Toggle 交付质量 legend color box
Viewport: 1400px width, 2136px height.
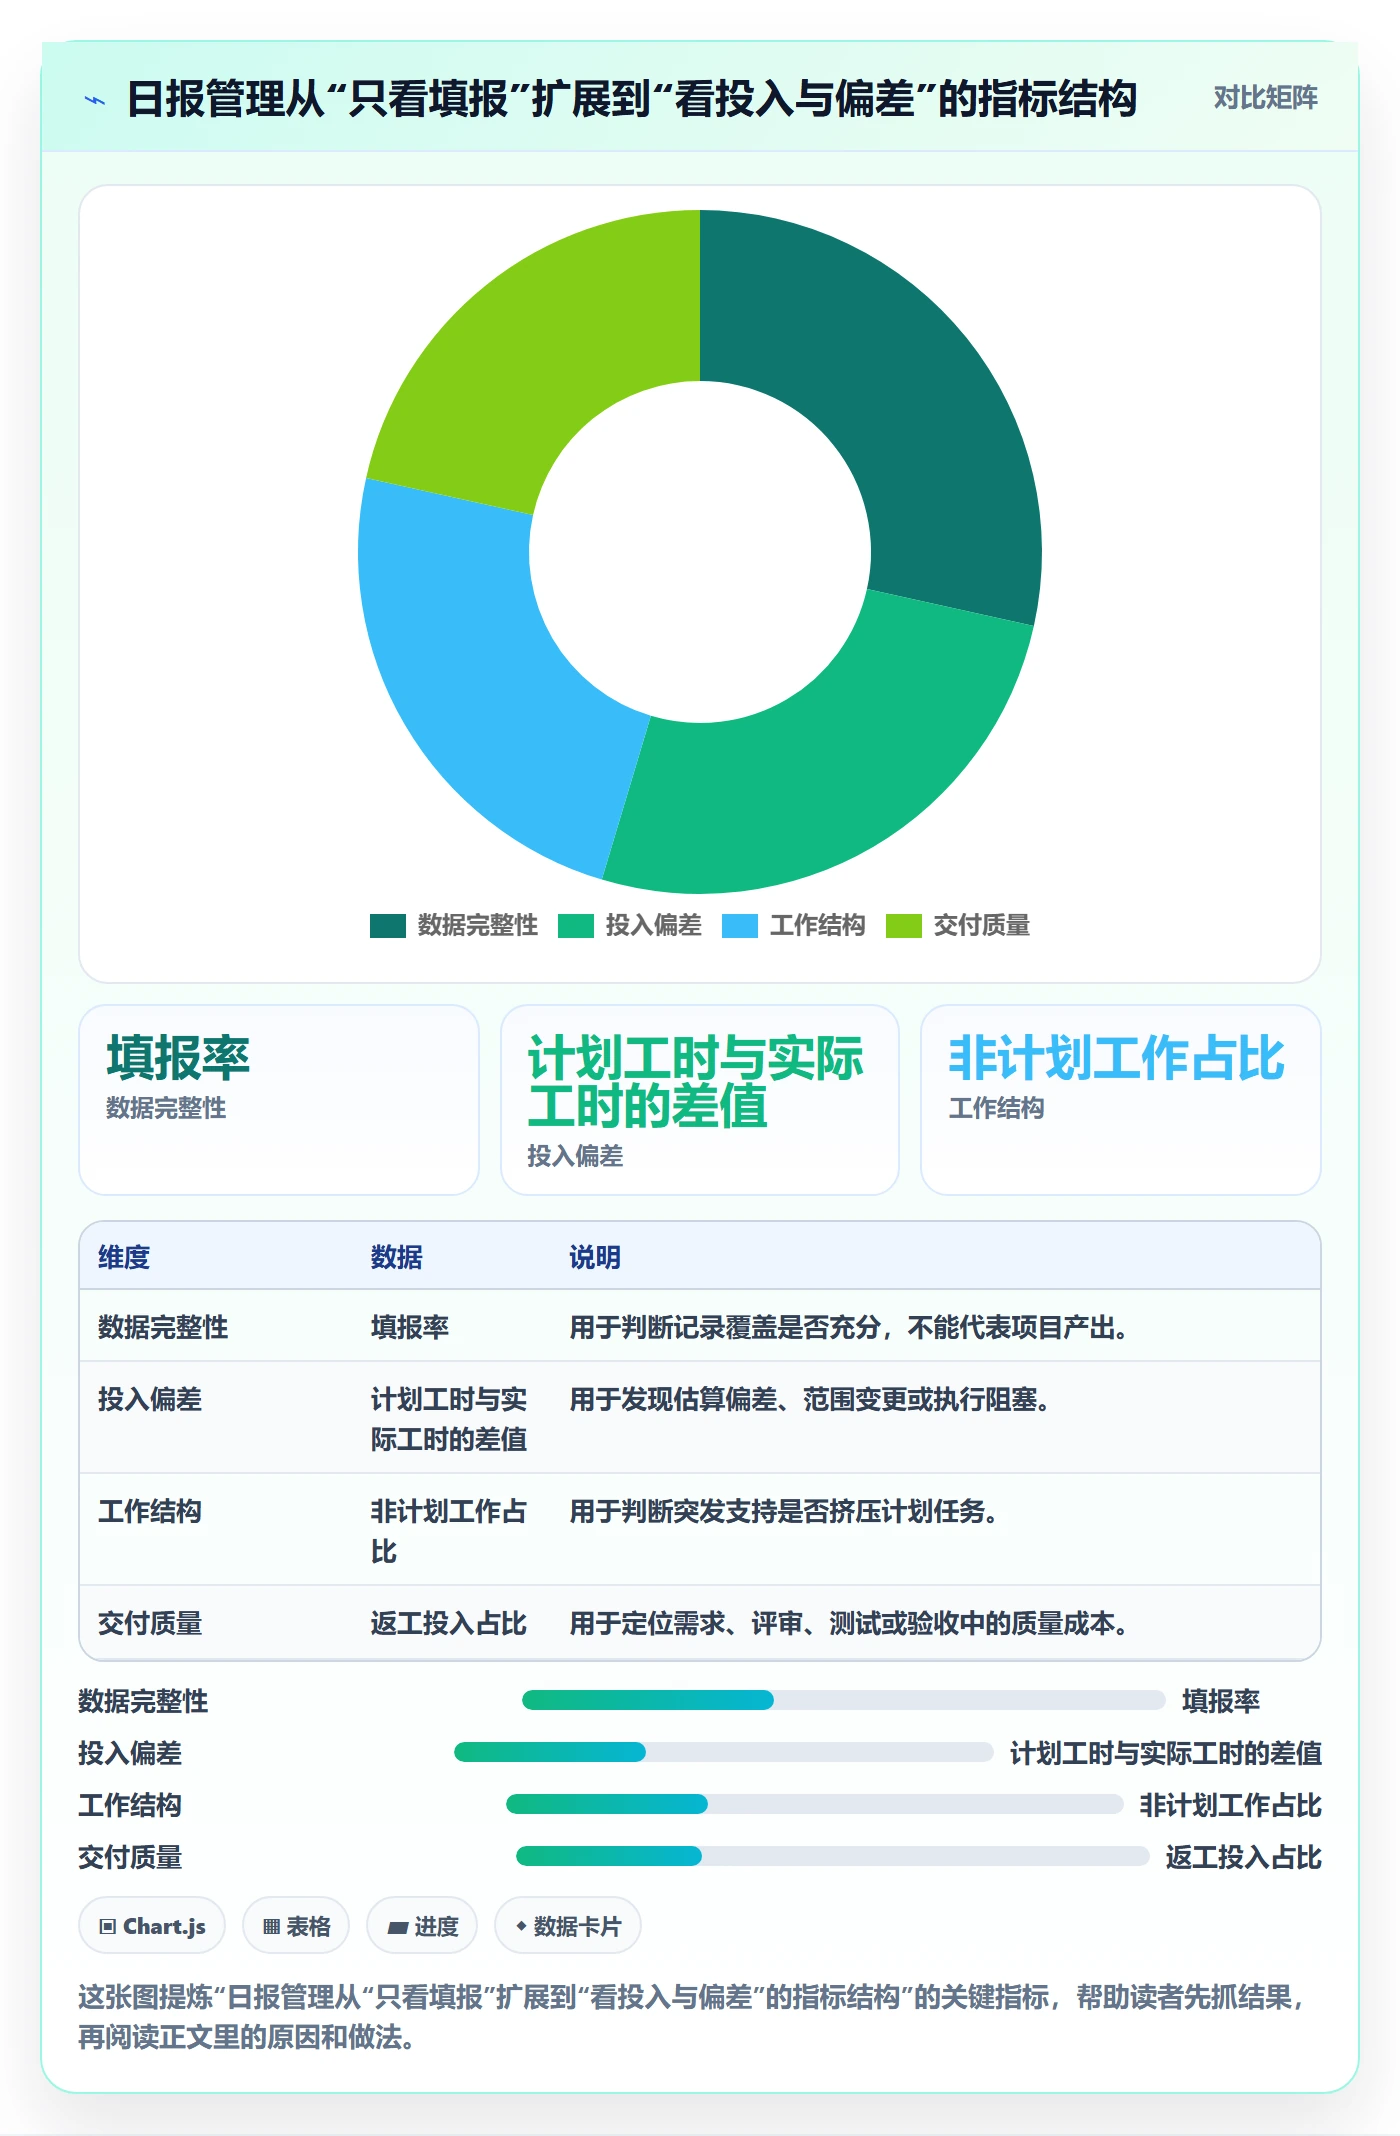[x=904, y=925]
